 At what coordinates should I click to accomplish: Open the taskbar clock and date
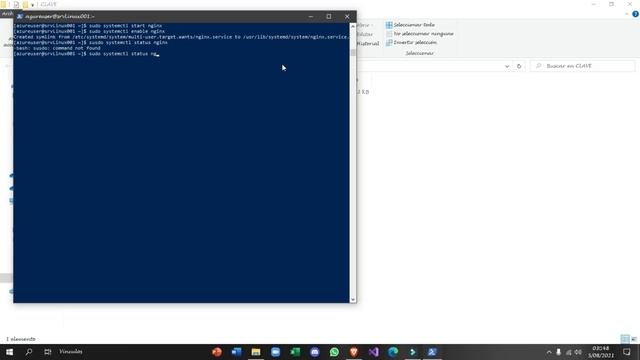coord(601,352)
